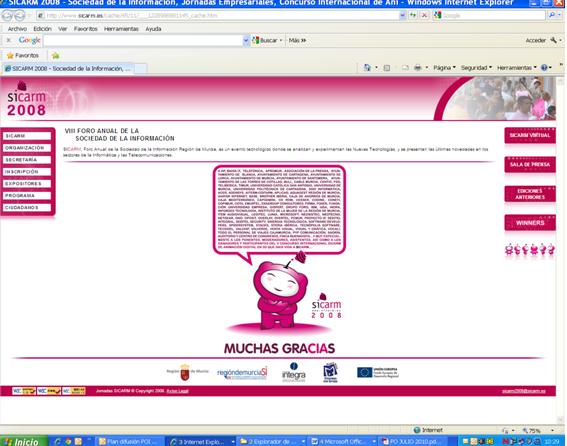Click the browser address bar URL field
The image size is (567, 446).
[219, 16]
